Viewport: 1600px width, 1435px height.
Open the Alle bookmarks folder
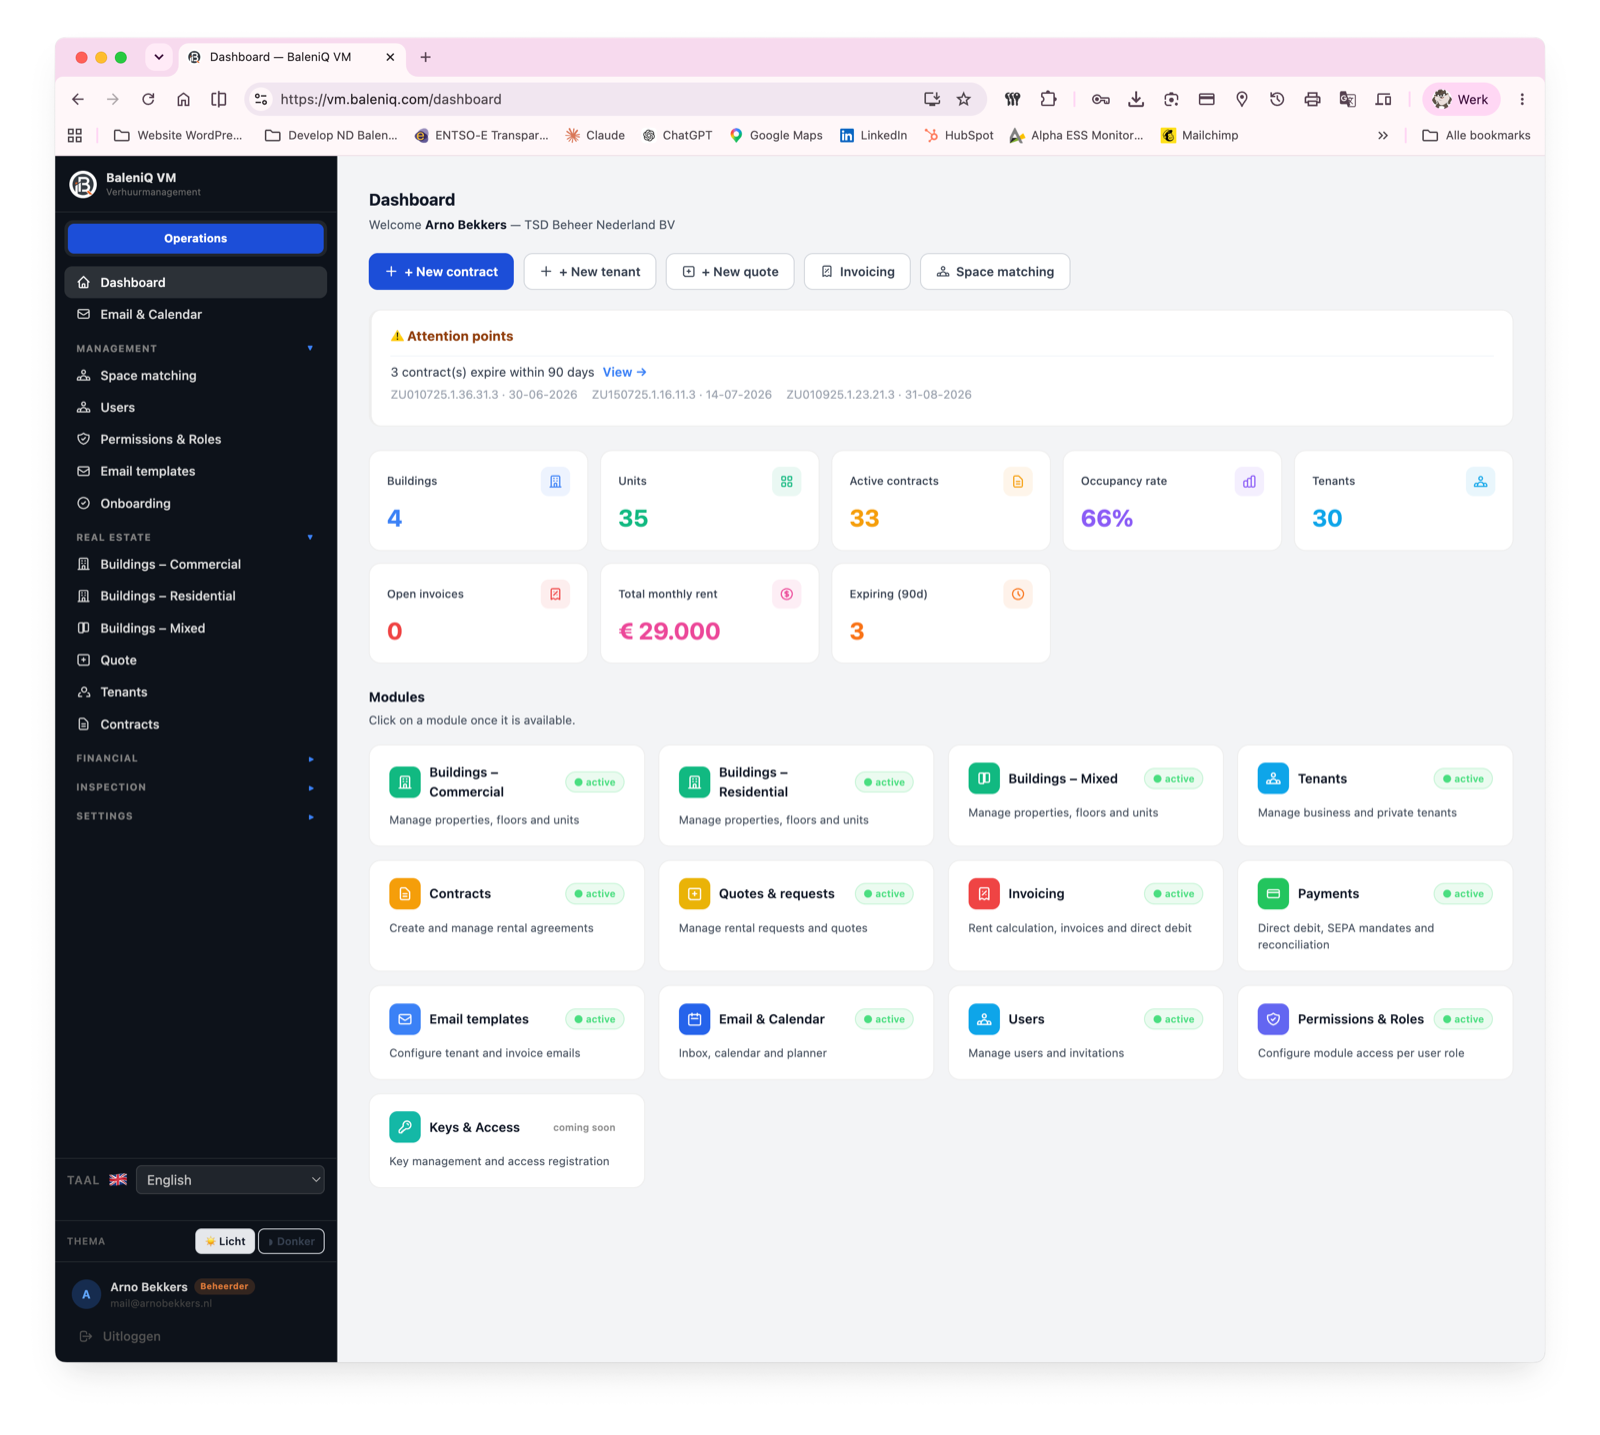[1476, 135]
